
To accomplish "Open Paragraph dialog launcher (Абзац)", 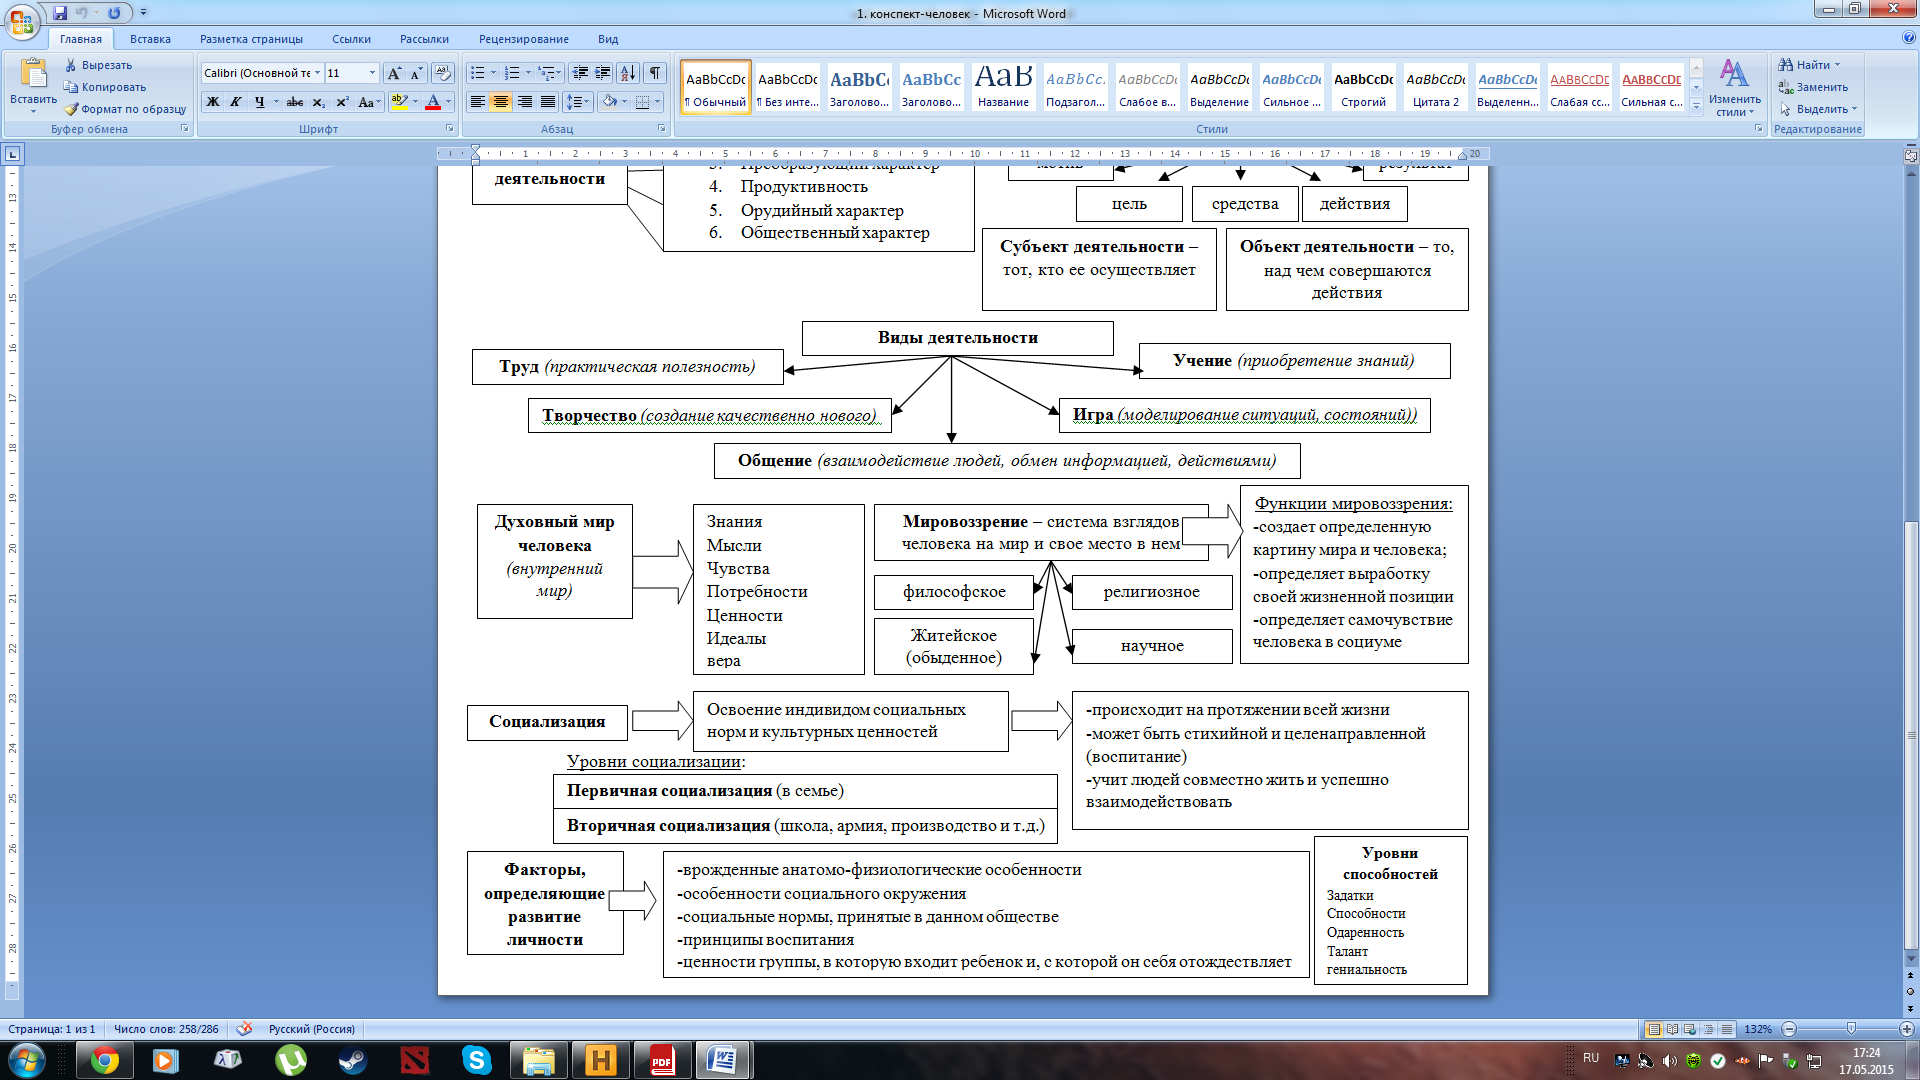I will tap(662, 129).
